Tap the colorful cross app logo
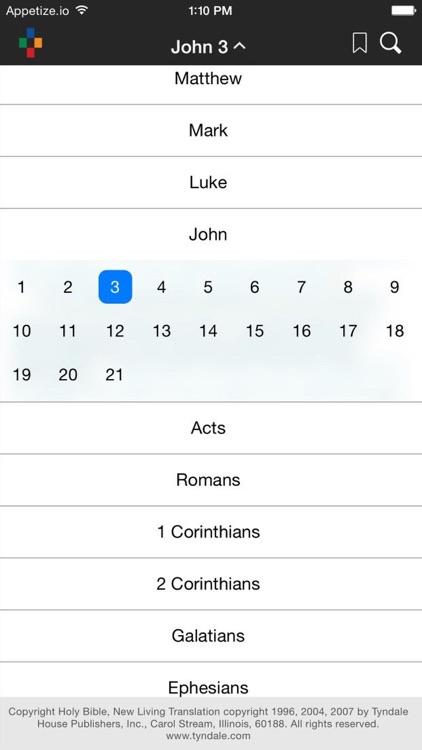 coord(31,43)
